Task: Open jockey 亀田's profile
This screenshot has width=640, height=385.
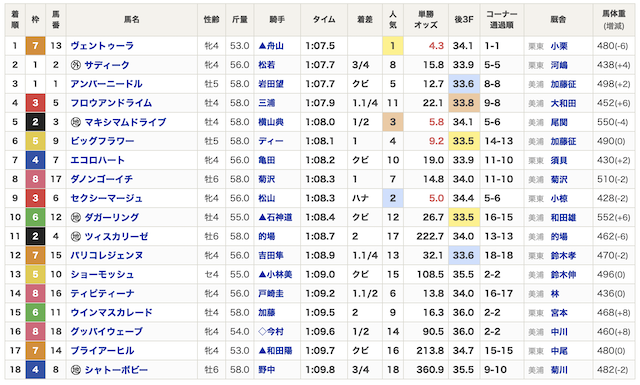Action: pyautogui.click(x=267, y=160)
